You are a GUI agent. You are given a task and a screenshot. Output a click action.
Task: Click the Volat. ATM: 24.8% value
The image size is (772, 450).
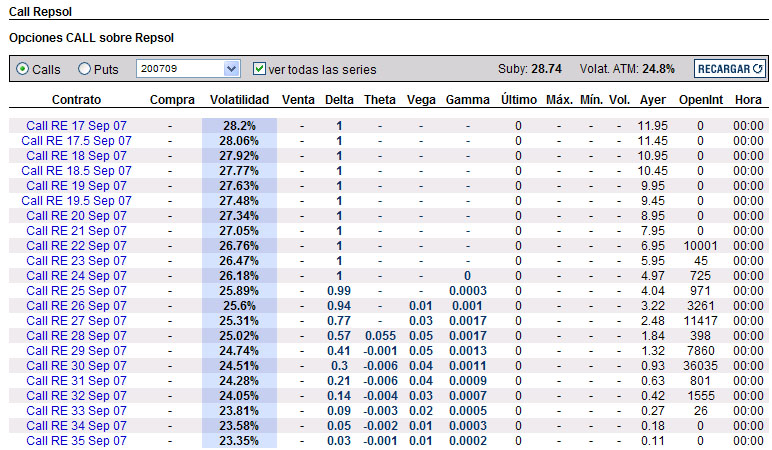(x=627, y=69)
